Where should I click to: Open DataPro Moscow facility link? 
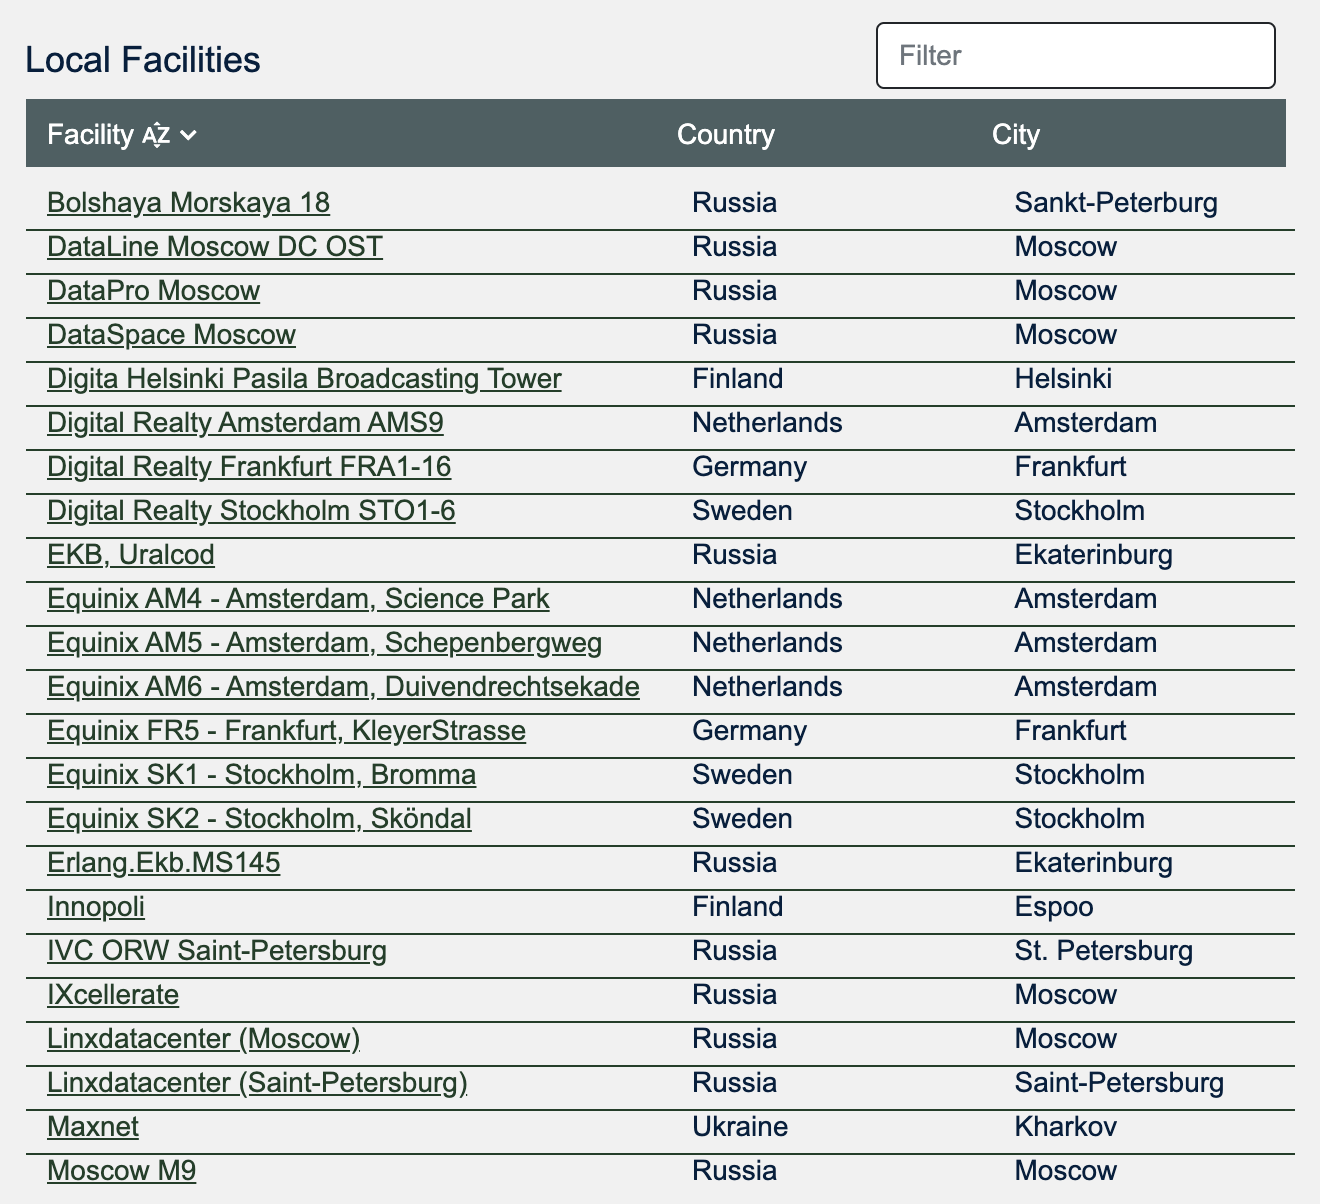[153, 291]
